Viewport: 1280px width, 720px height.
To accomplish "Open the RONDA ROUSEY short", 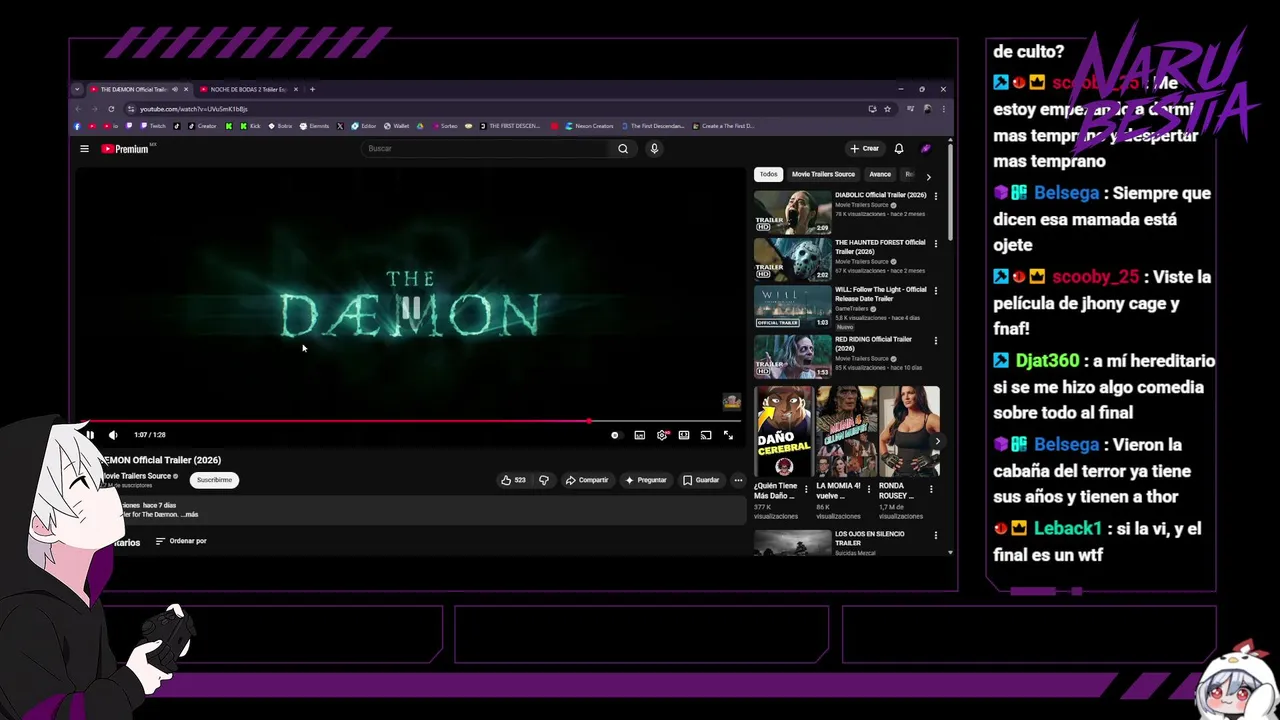I will pos(909,432).
